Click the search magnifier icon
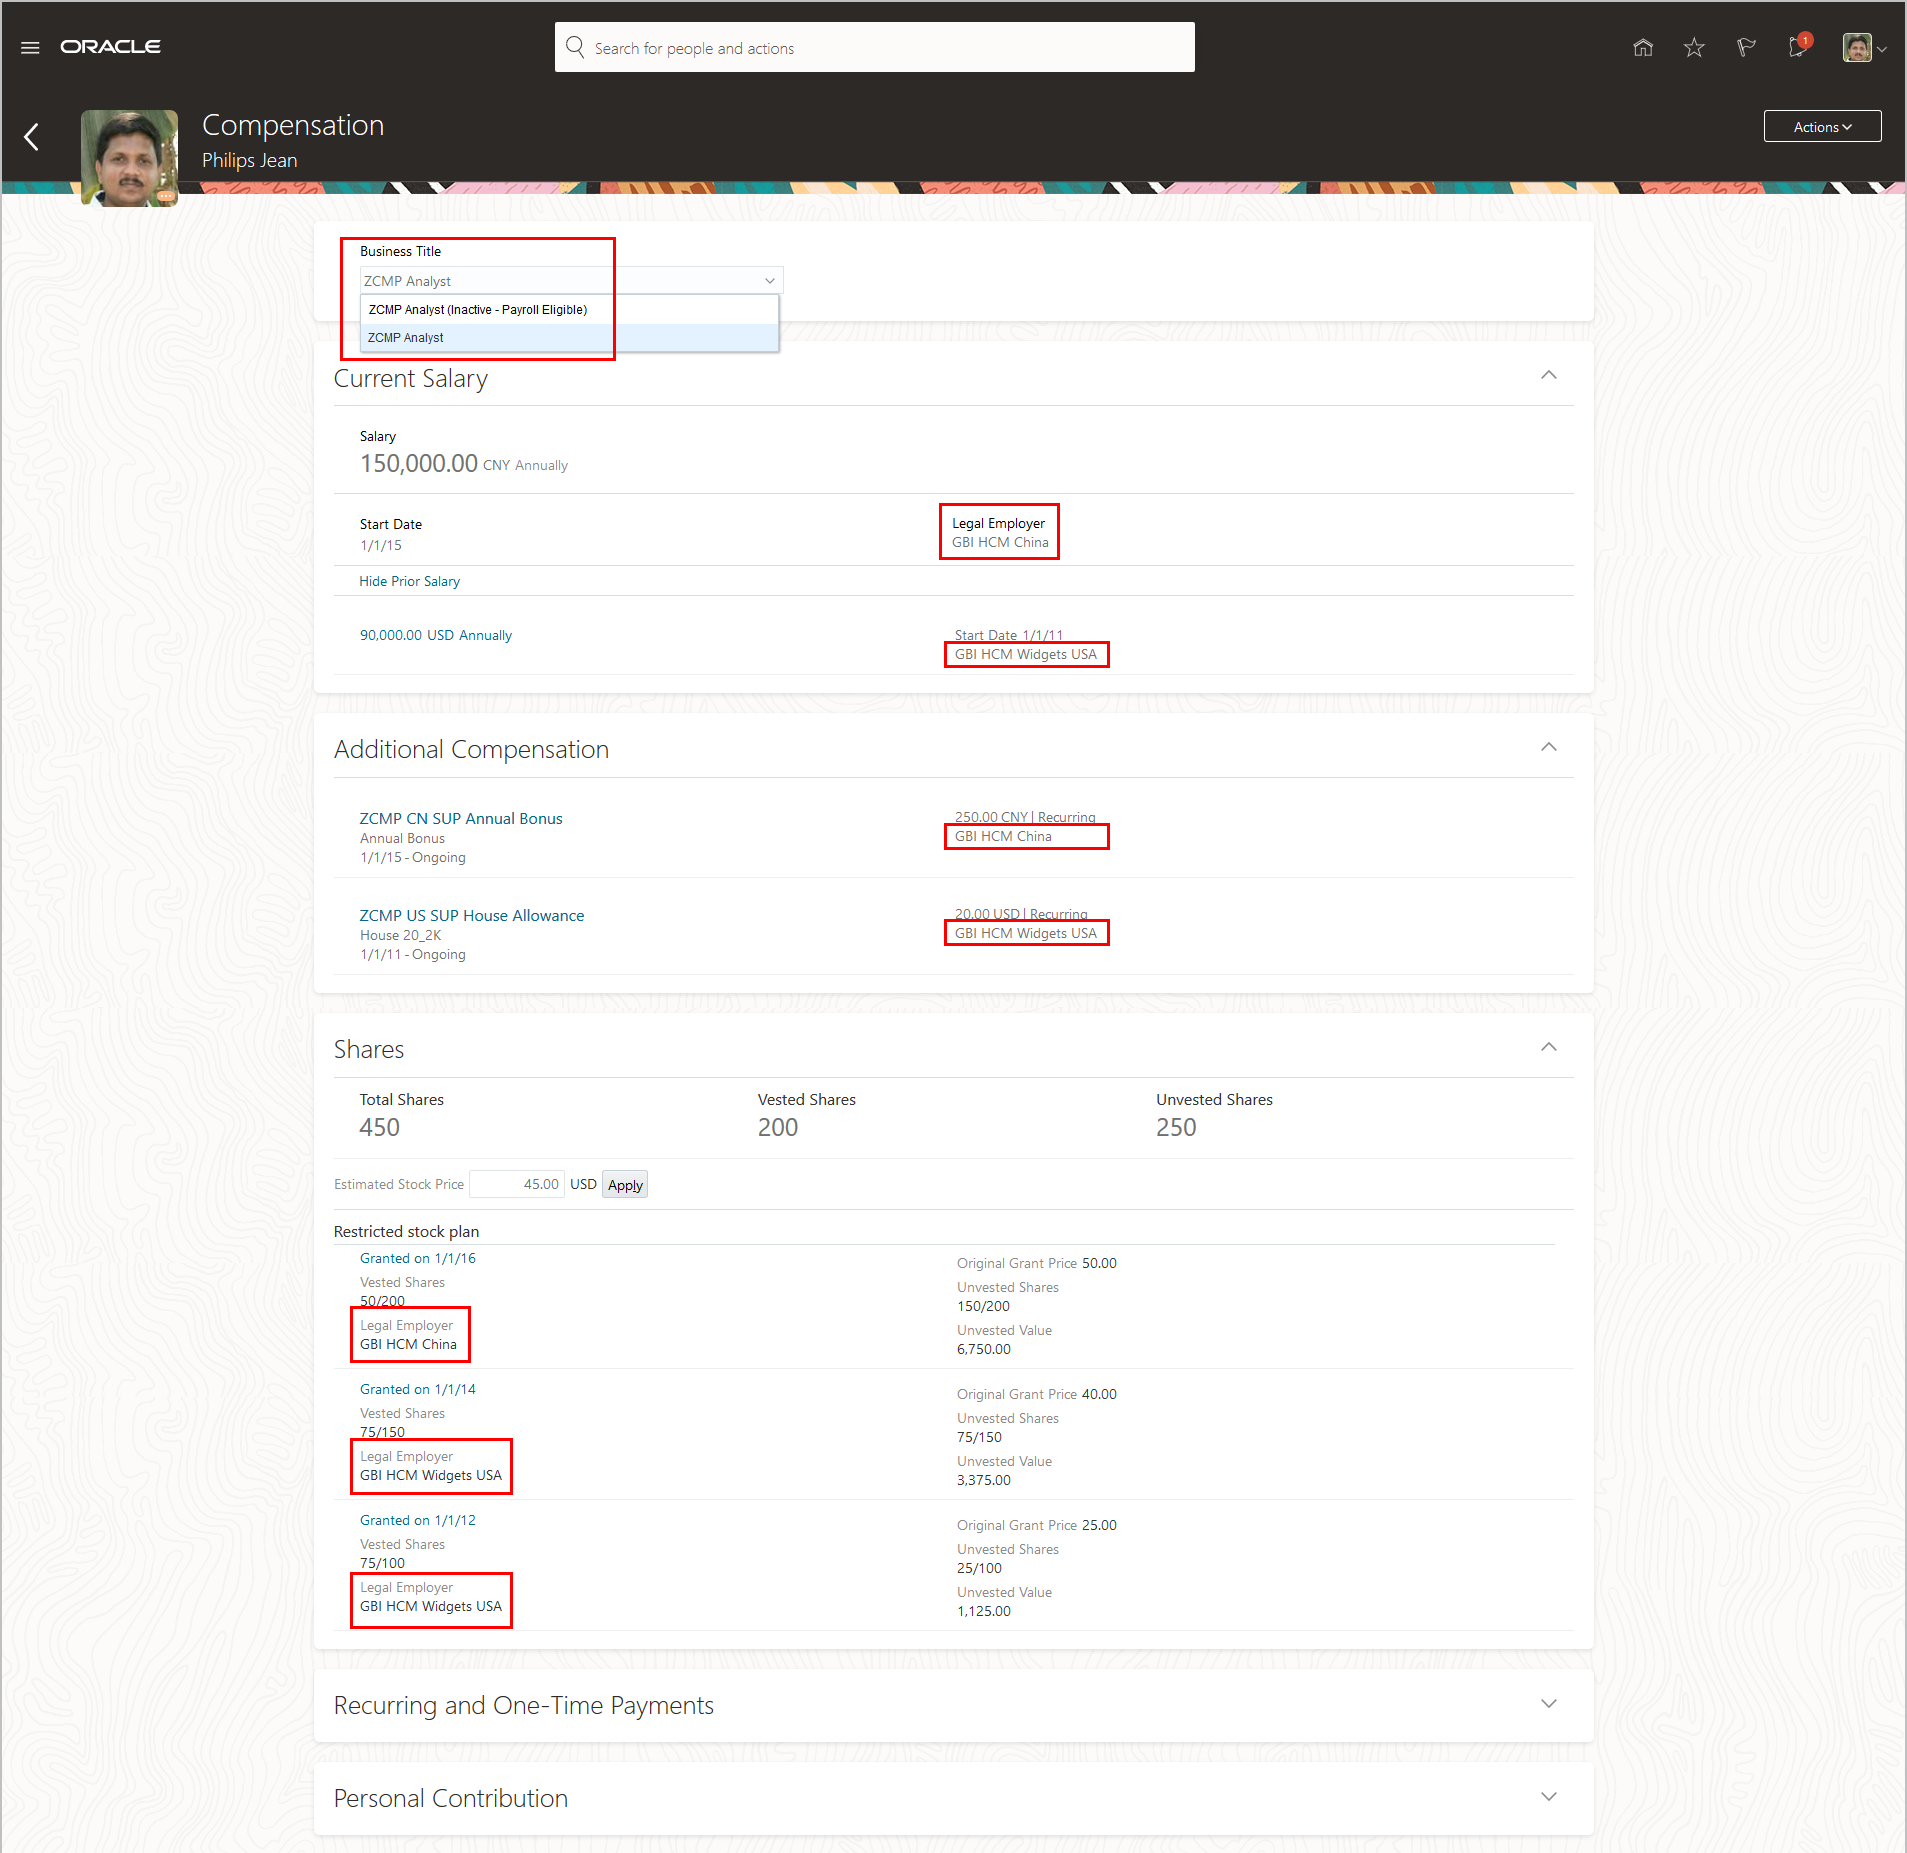 (x=575, y=47)
